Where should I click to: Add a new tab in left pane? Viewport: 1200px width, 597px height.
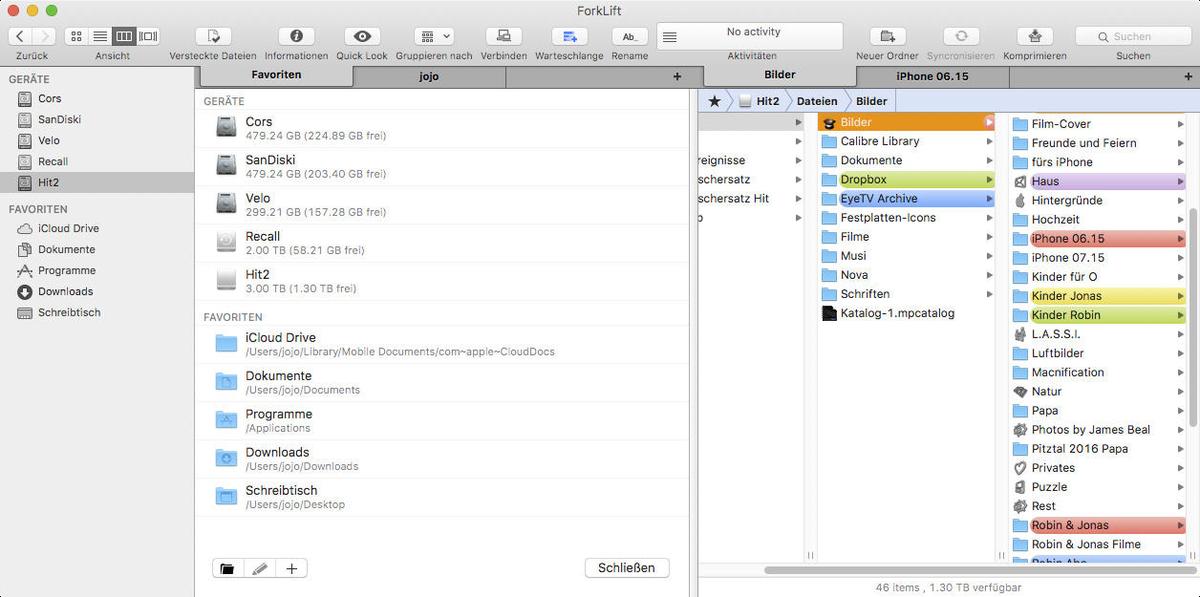point(677,76)
